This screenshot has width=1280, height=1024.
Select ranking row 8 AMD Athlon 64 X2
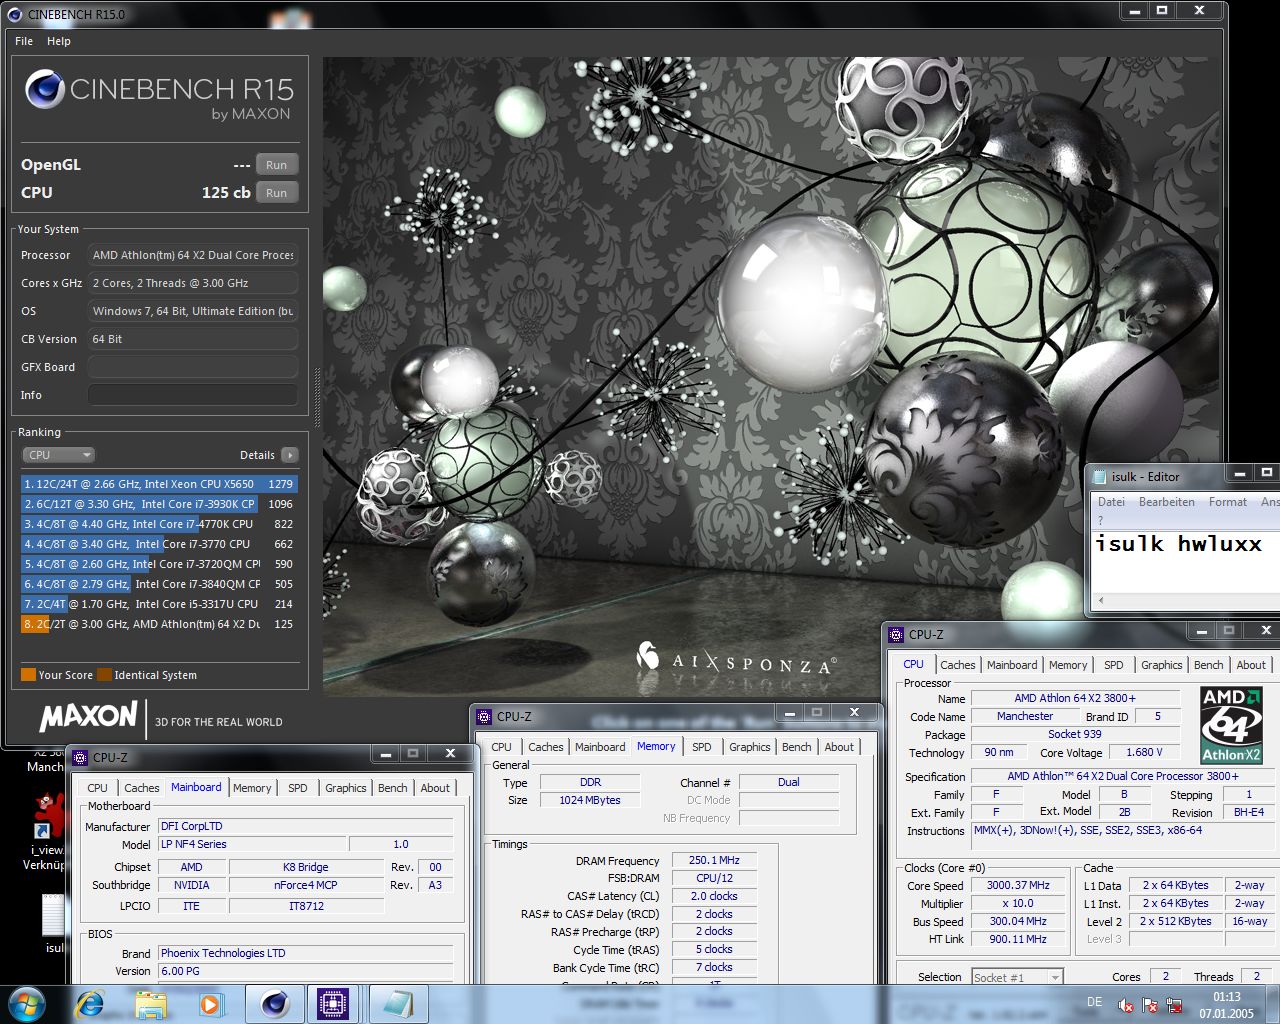coord(159,624)
